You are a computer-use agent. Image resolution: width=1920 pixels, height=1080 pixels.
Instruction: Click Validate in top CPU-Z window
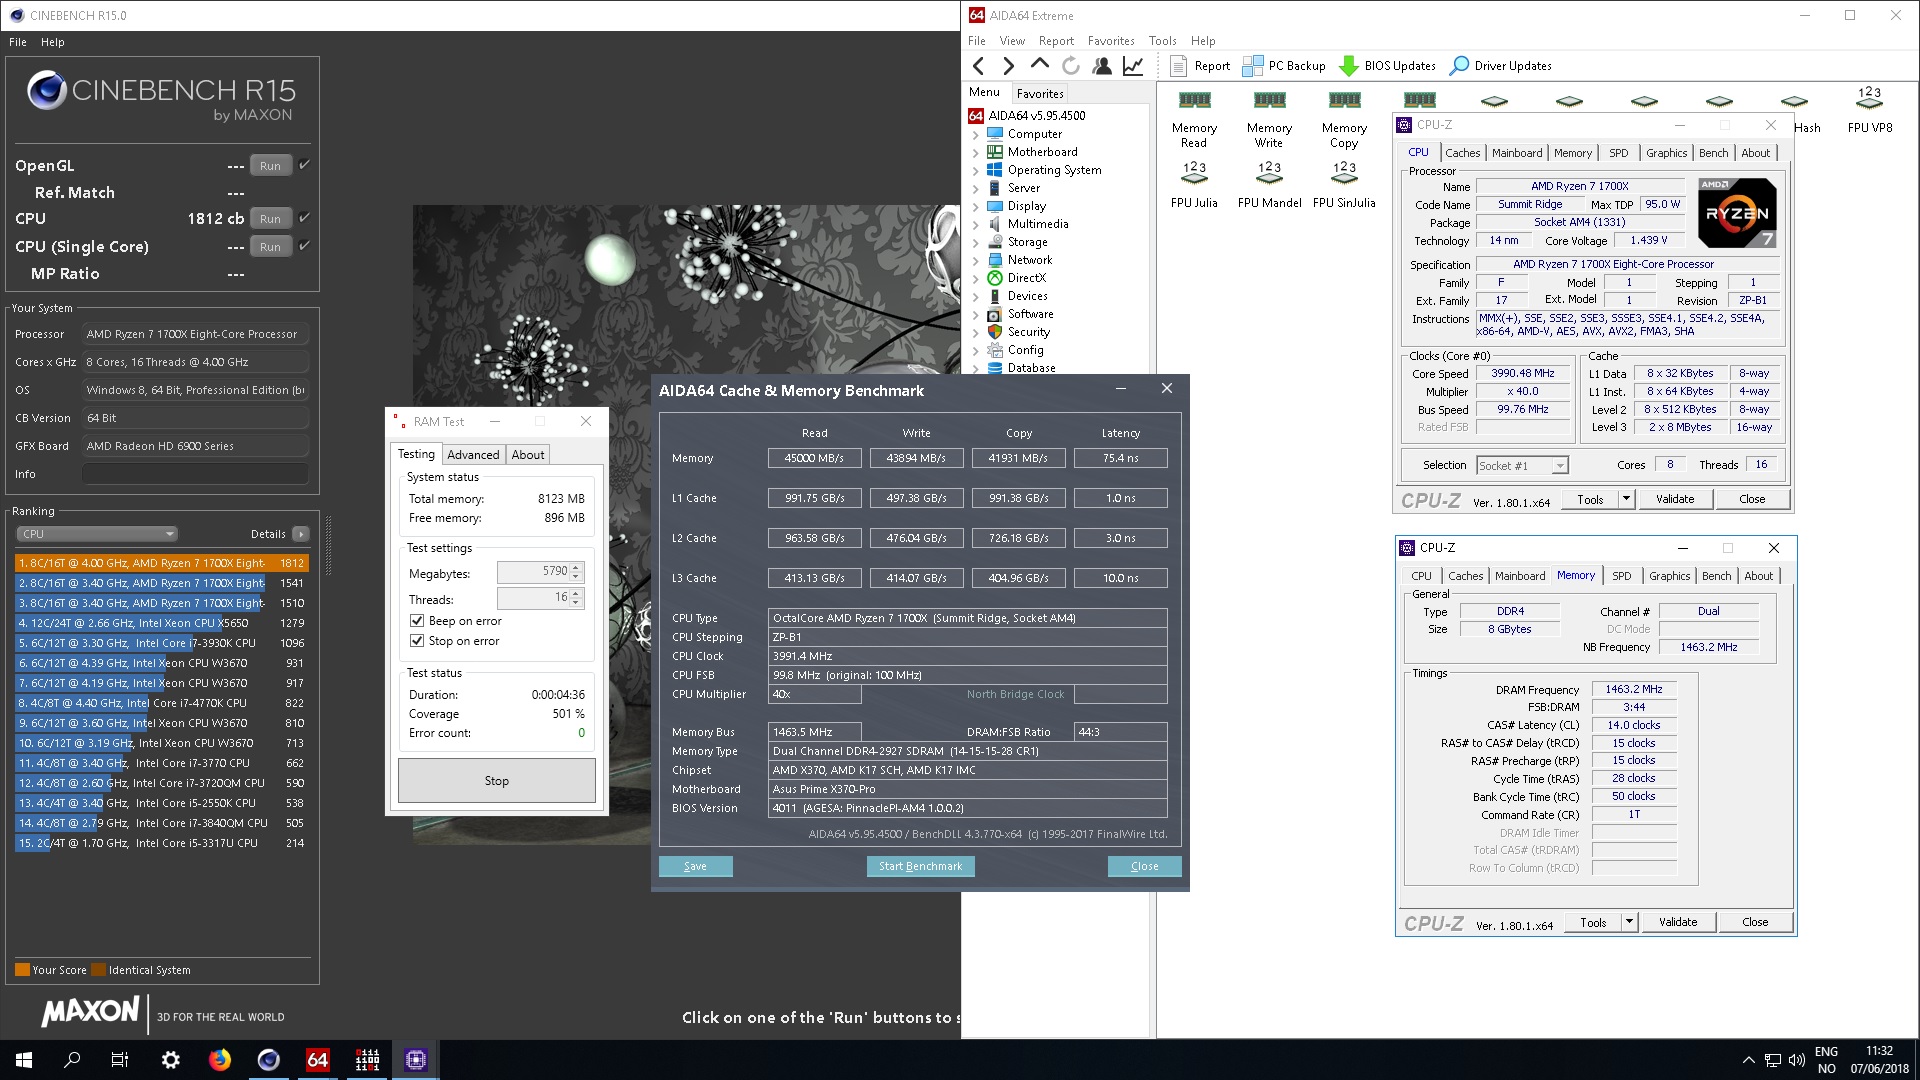1675,499
